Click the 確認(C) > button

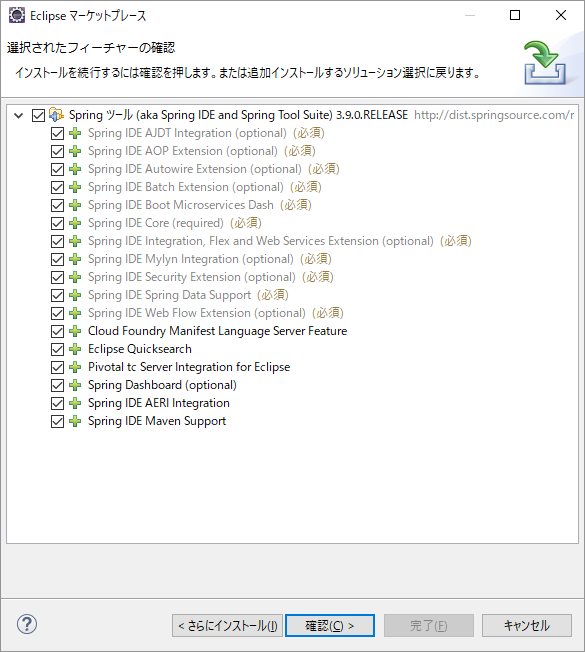click(x=330, y=625)
